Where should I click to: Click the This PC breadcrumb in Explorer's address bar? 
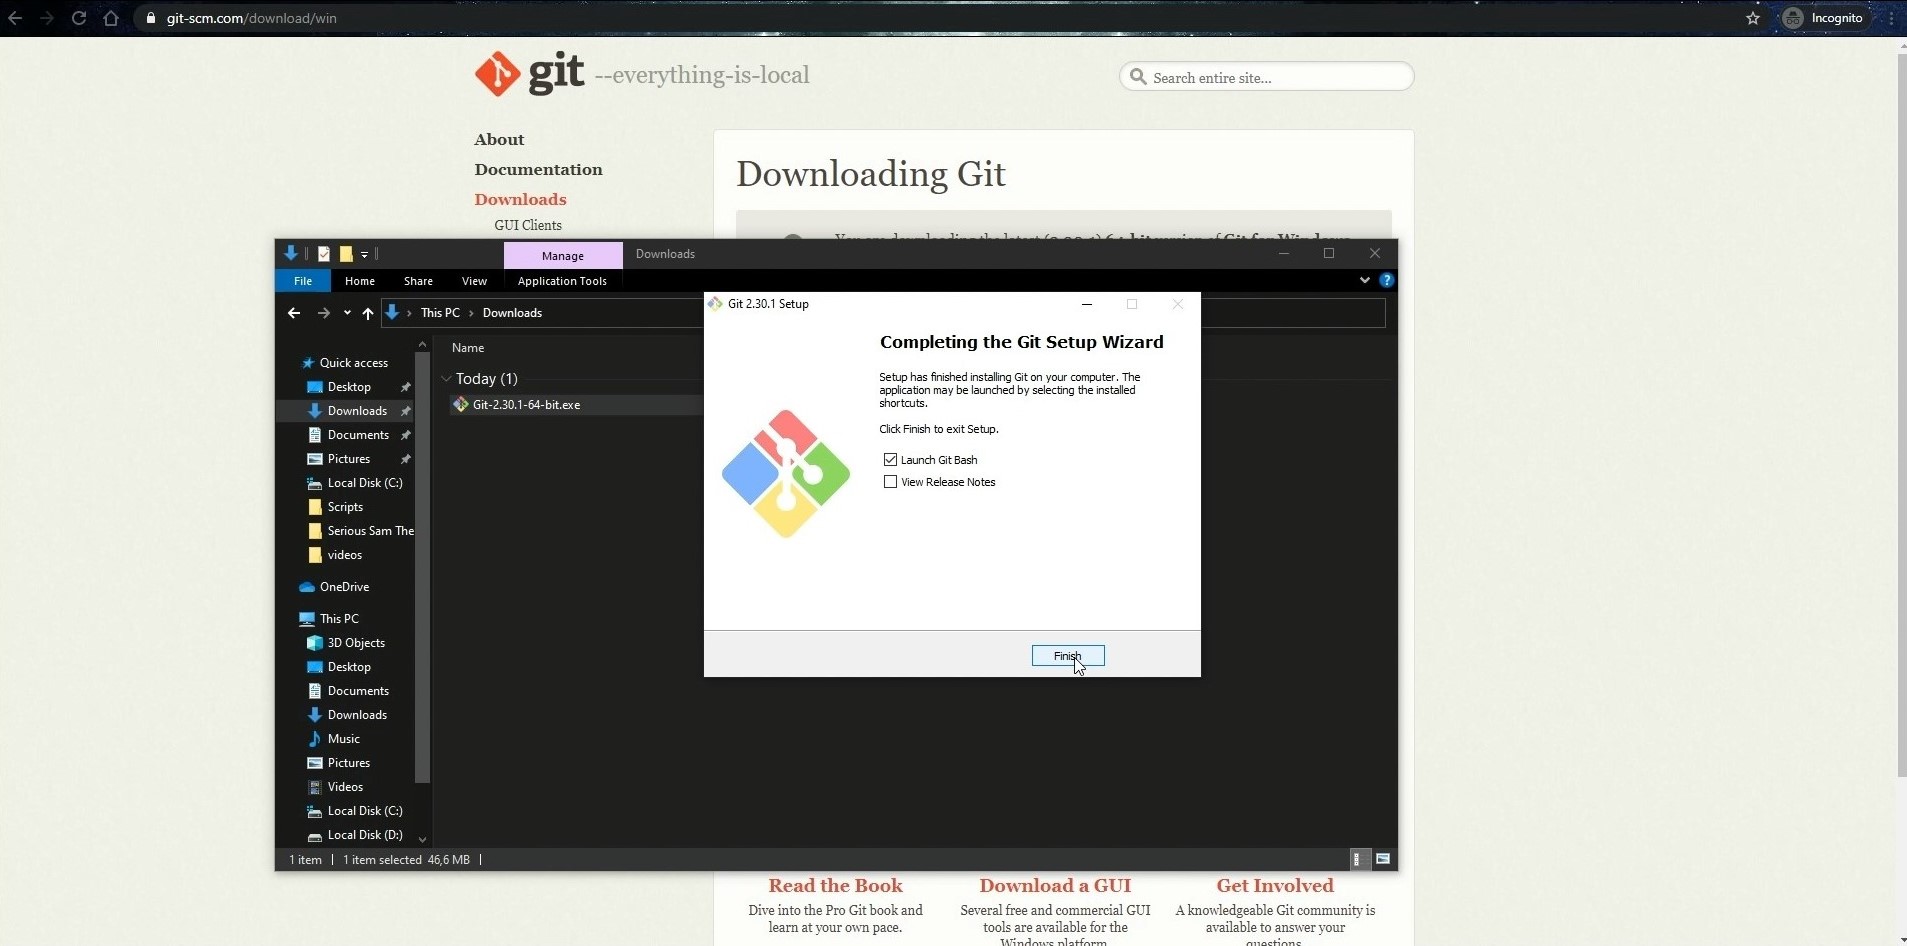point(440,313)
